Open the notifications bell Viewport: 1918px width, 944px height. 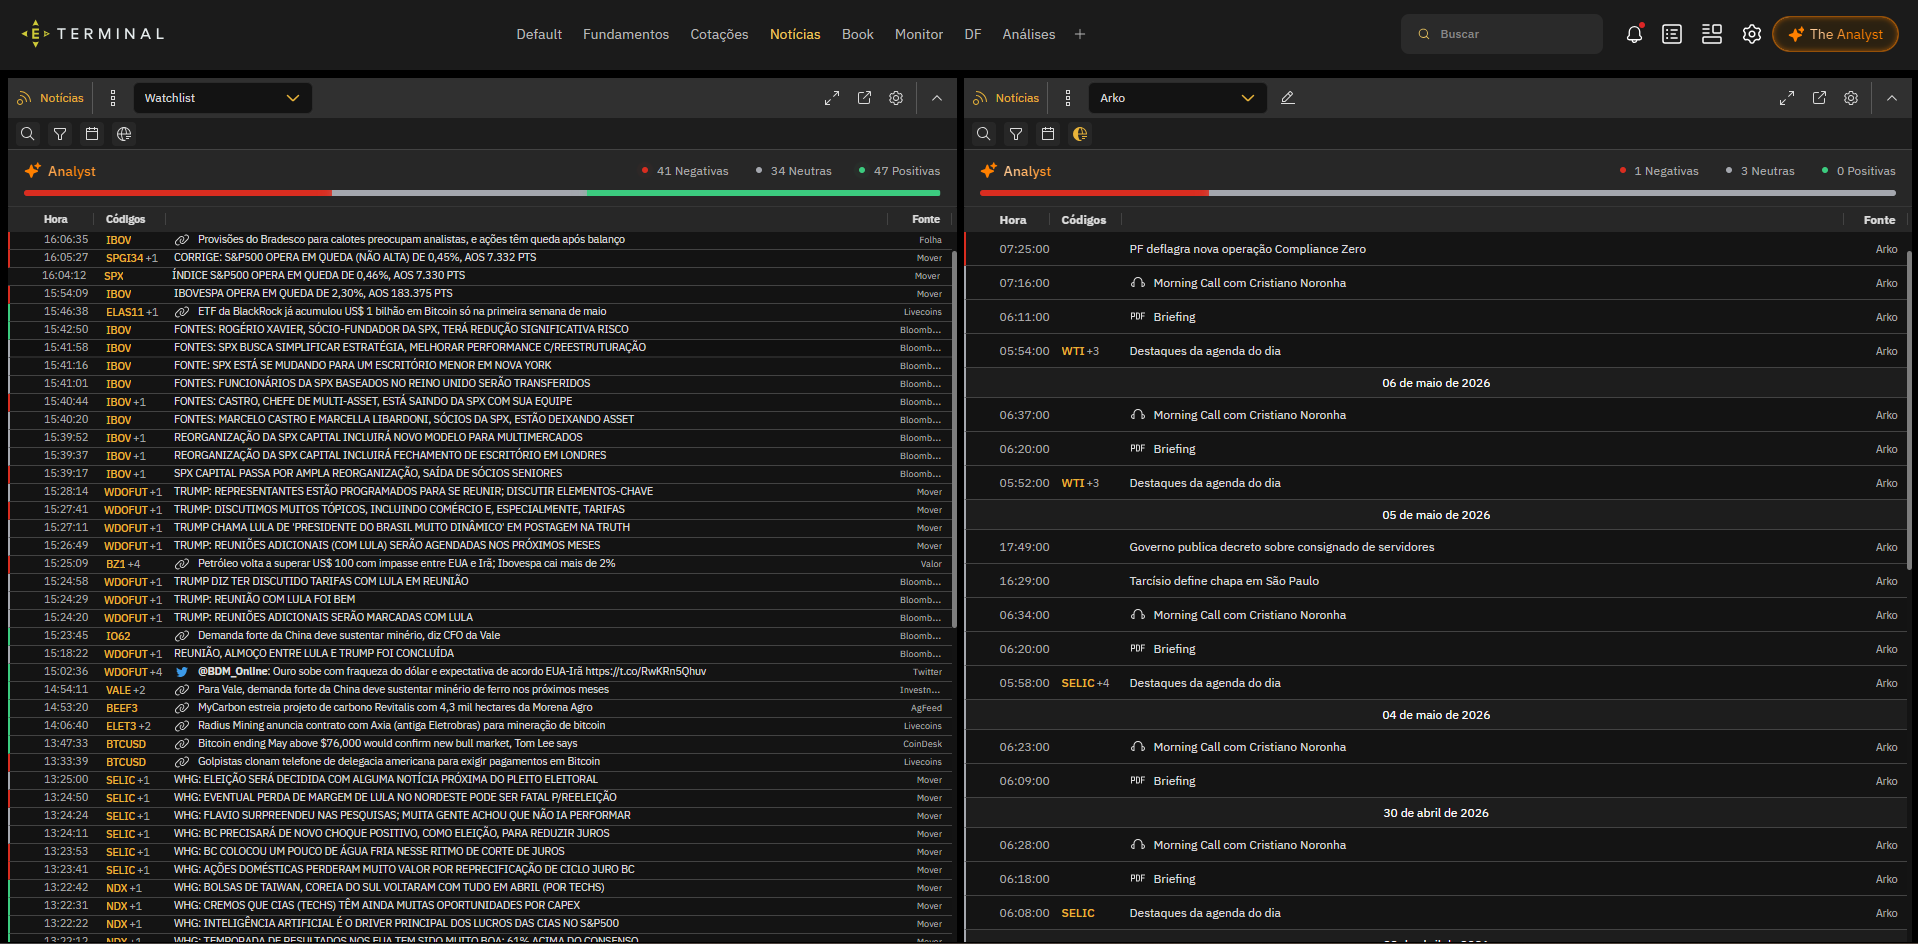click(1634, 34)
